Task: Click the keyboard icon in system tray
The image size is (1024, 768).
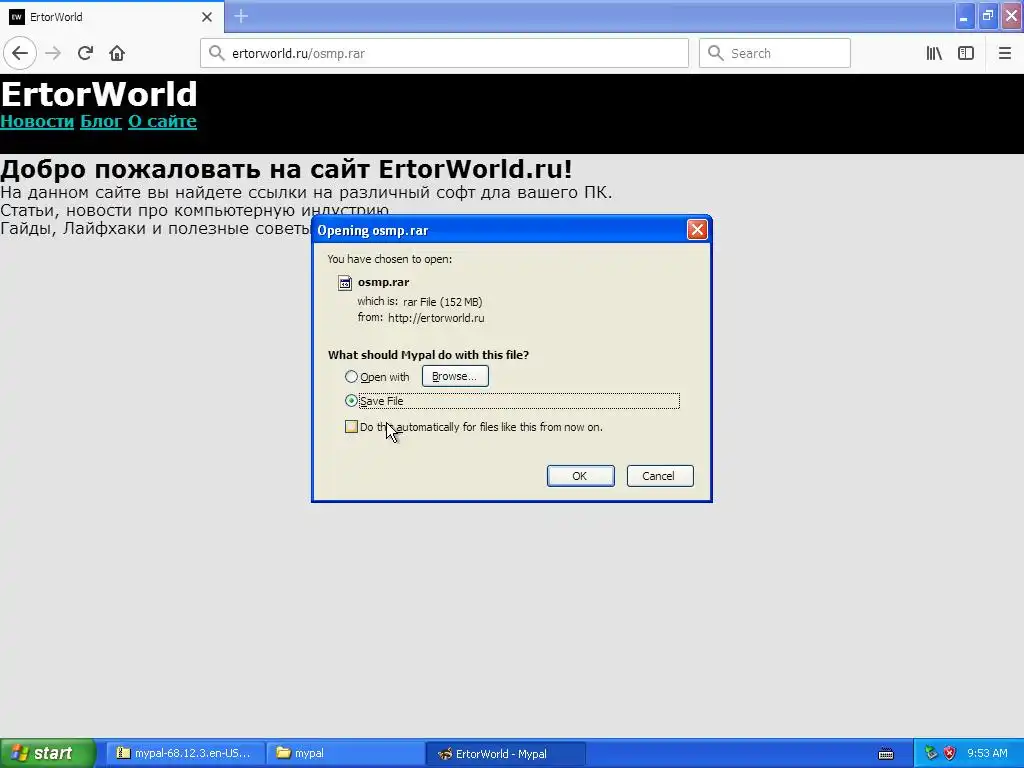Action: [886, 754]
